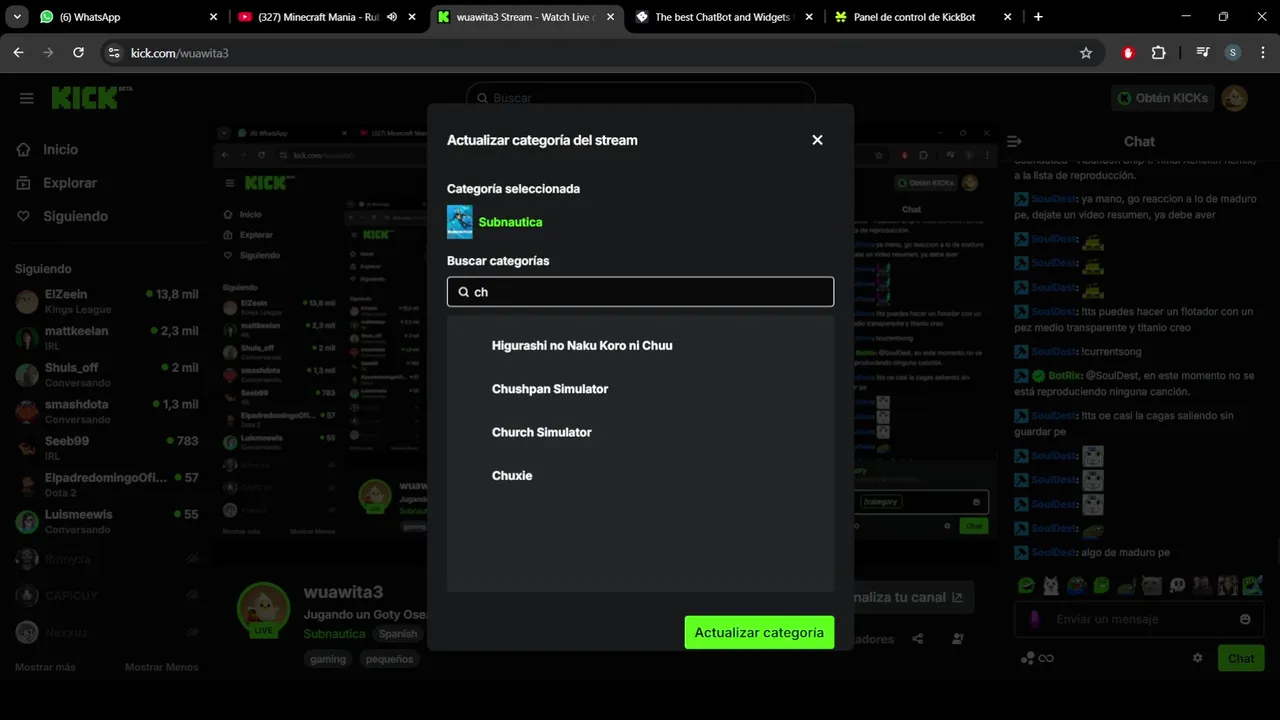Switch to The best ChatBot and Widgets tab

coord(725,17)
